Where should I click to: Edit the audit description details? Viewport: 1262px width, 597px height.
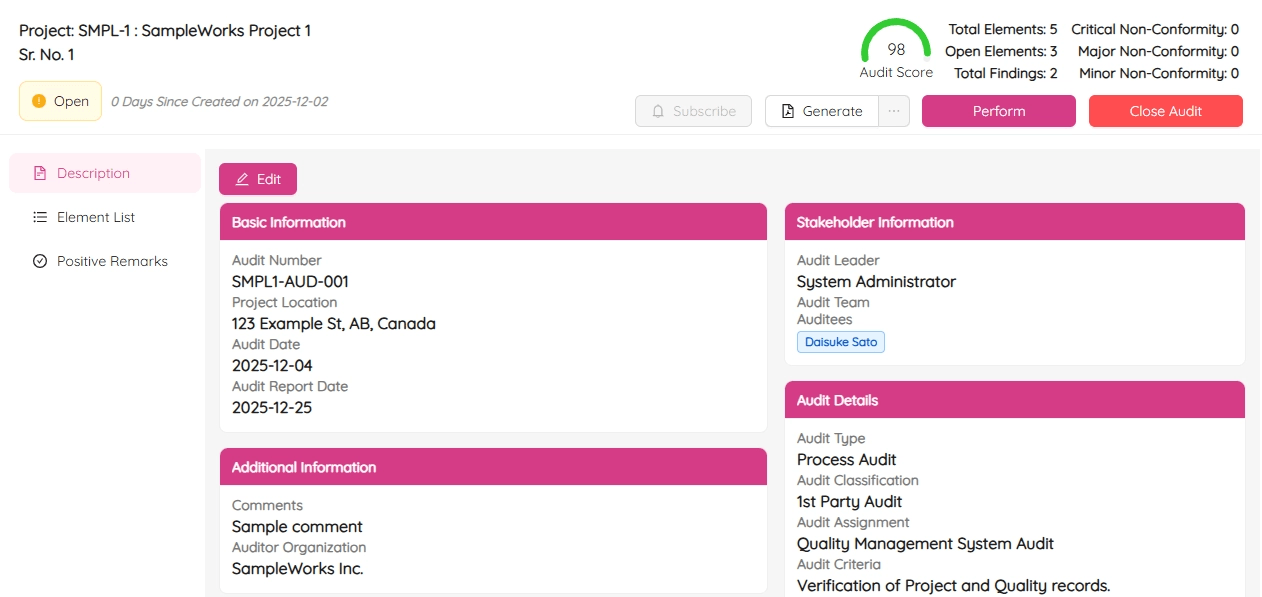pyautogui.click(x=258, y=179)
